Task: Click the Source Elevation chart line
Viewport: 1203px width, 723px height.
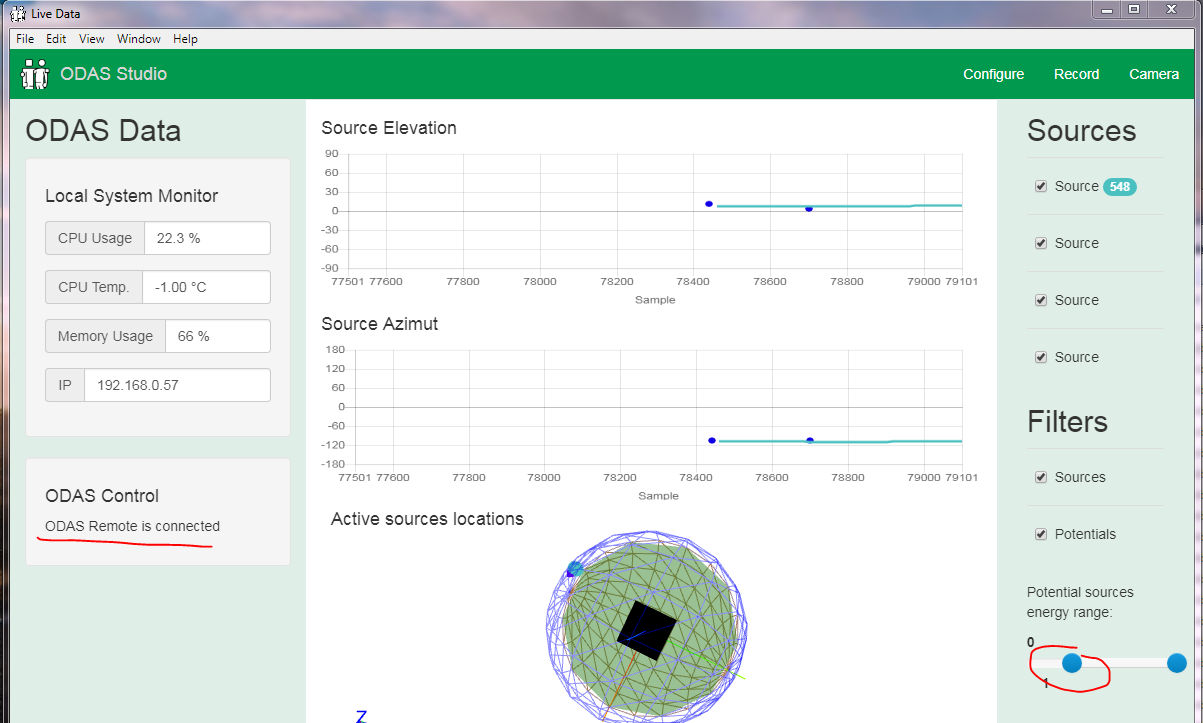Action: (838, 206)
